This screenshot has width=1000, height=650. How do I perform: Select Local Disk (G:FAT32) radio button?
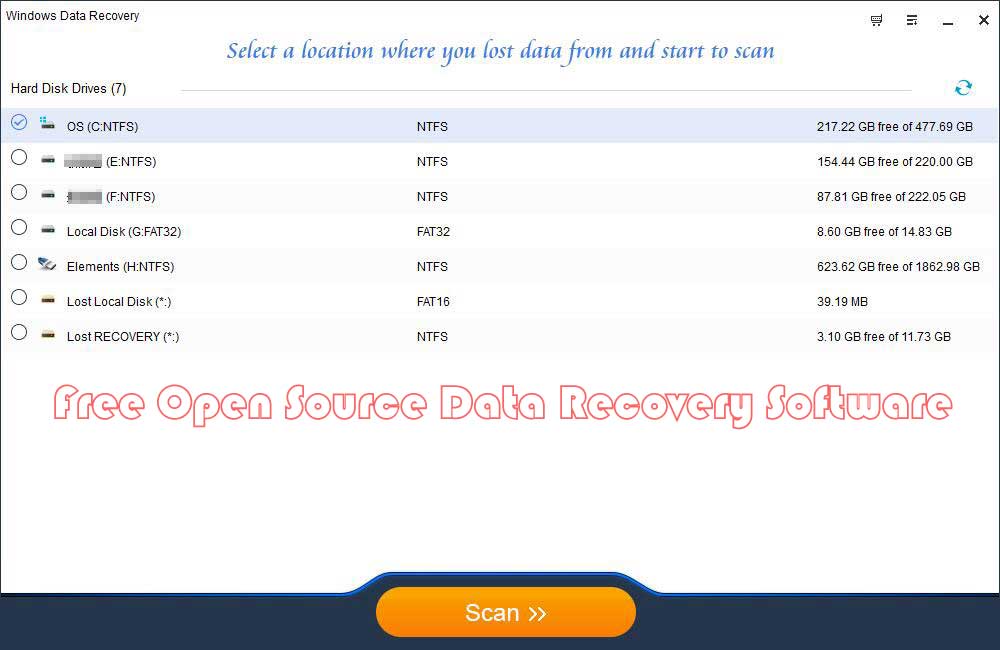tap(18, 227)
